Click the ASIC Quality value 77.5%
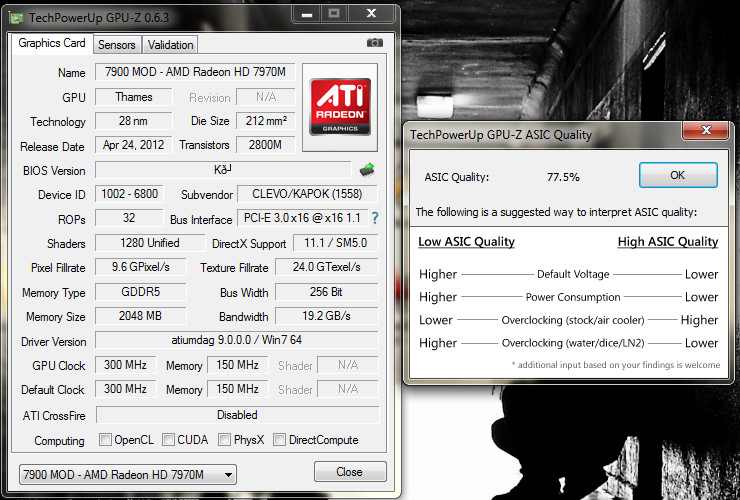This screenshot has height=500, width=740. coord(563,177)
